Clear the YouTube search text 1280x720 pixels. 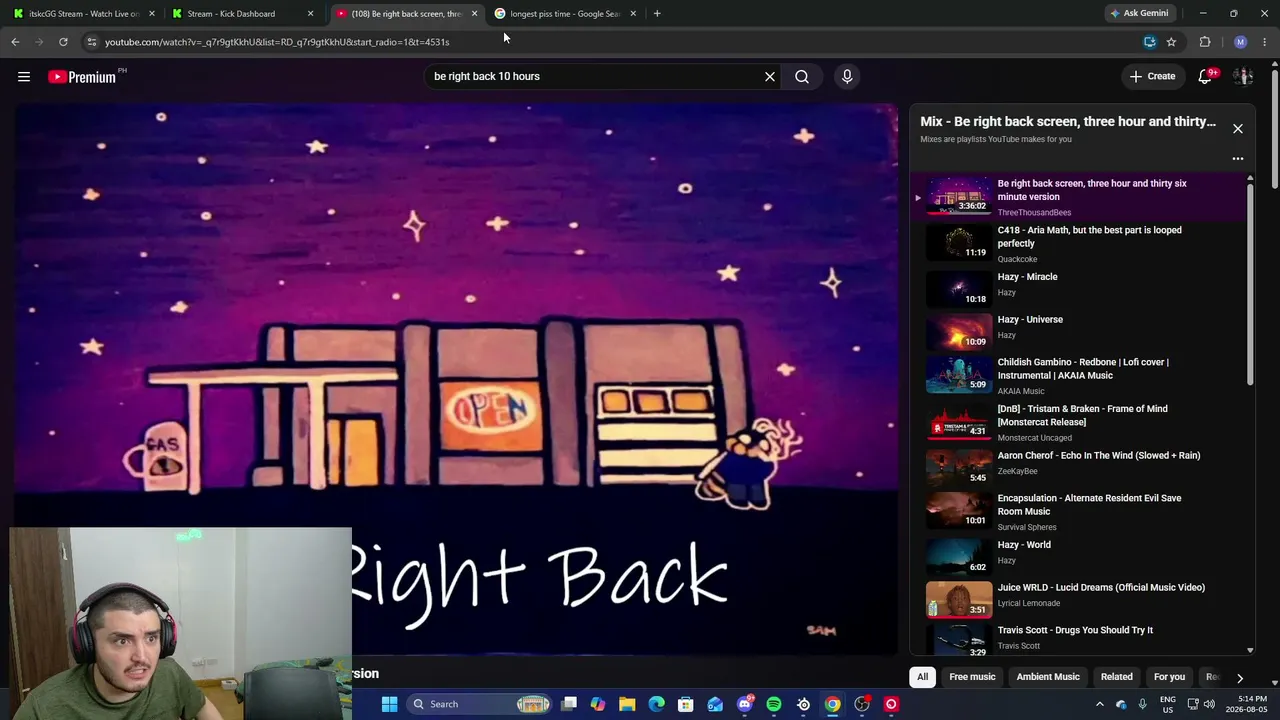click(770, 76)
